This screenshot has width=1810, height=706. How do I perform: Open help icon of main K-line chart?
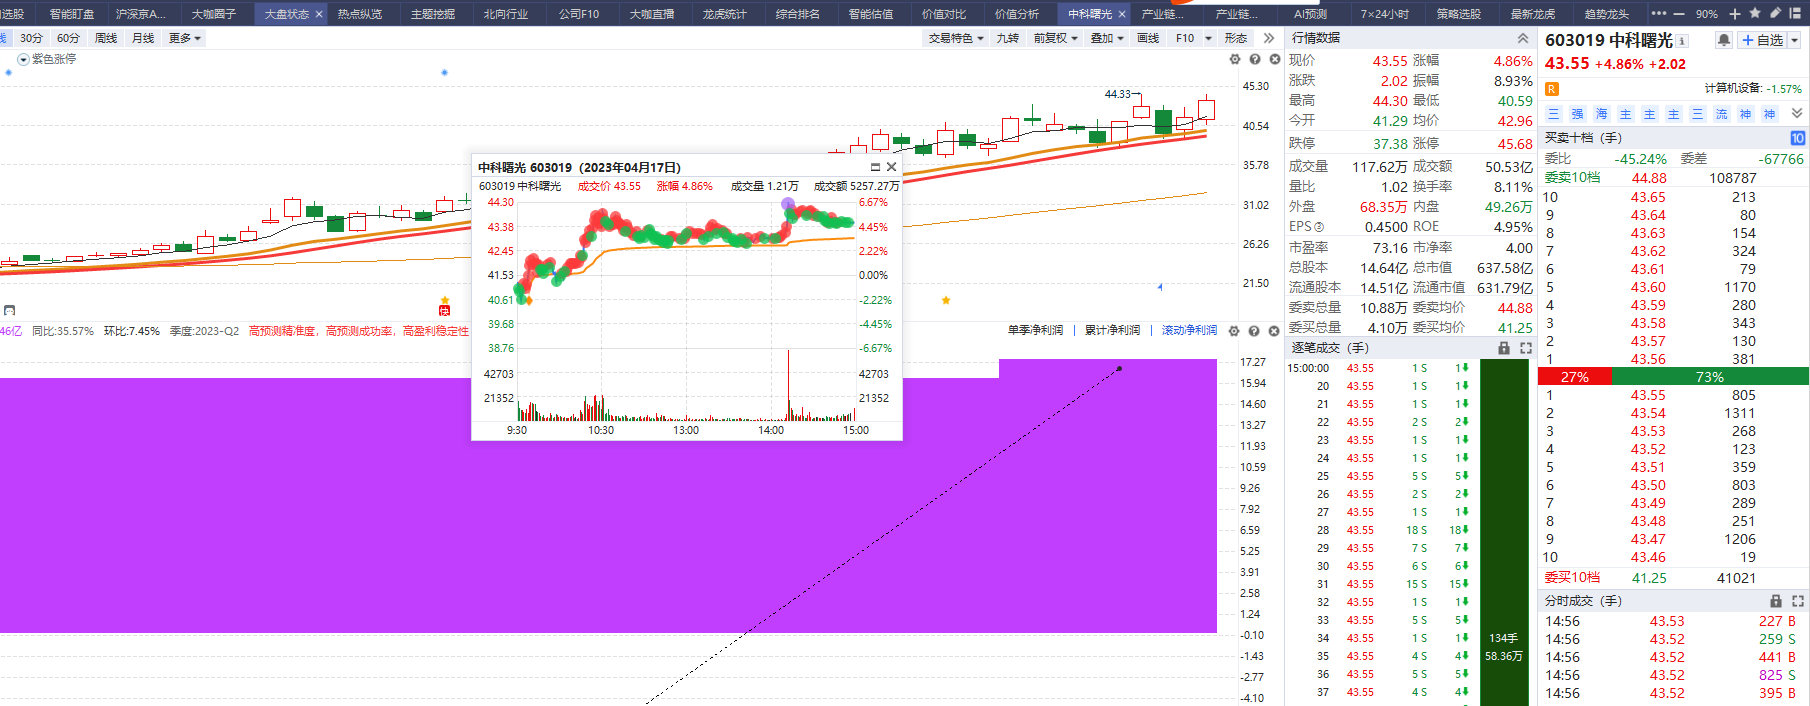(x=1255, y=59)
